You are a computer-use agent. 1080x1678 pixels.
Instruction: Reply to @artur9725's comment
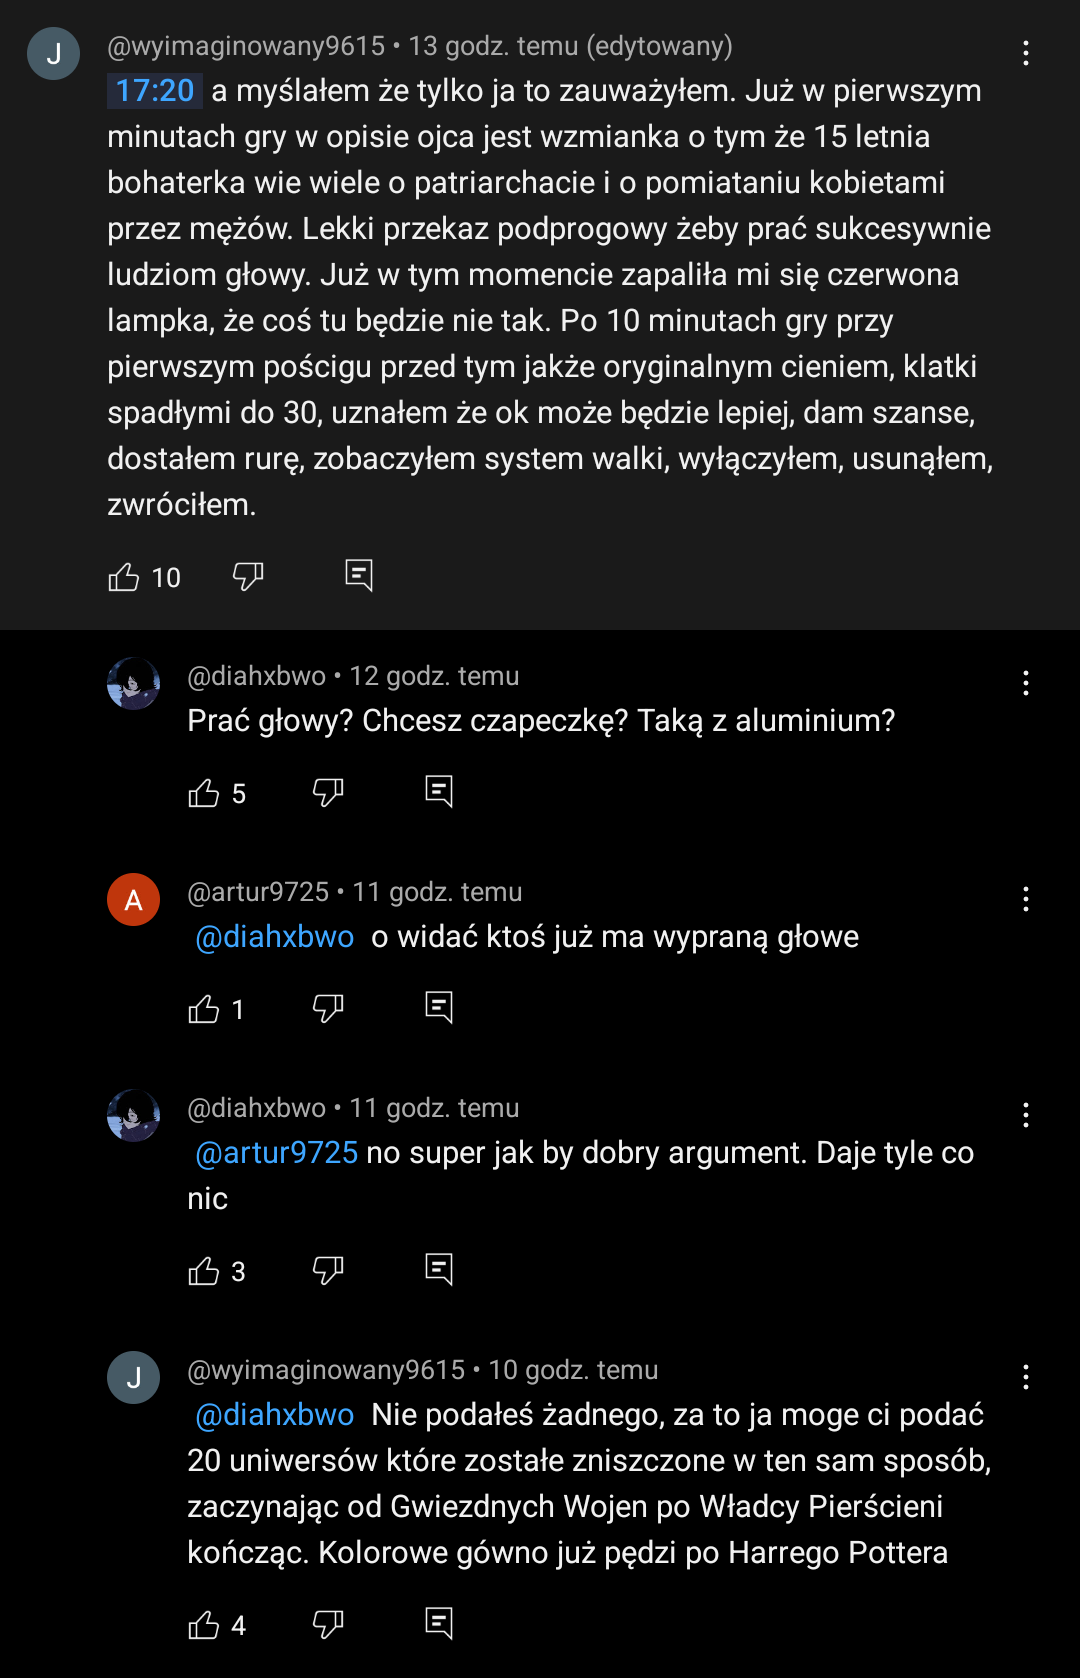pos(439,1007)
